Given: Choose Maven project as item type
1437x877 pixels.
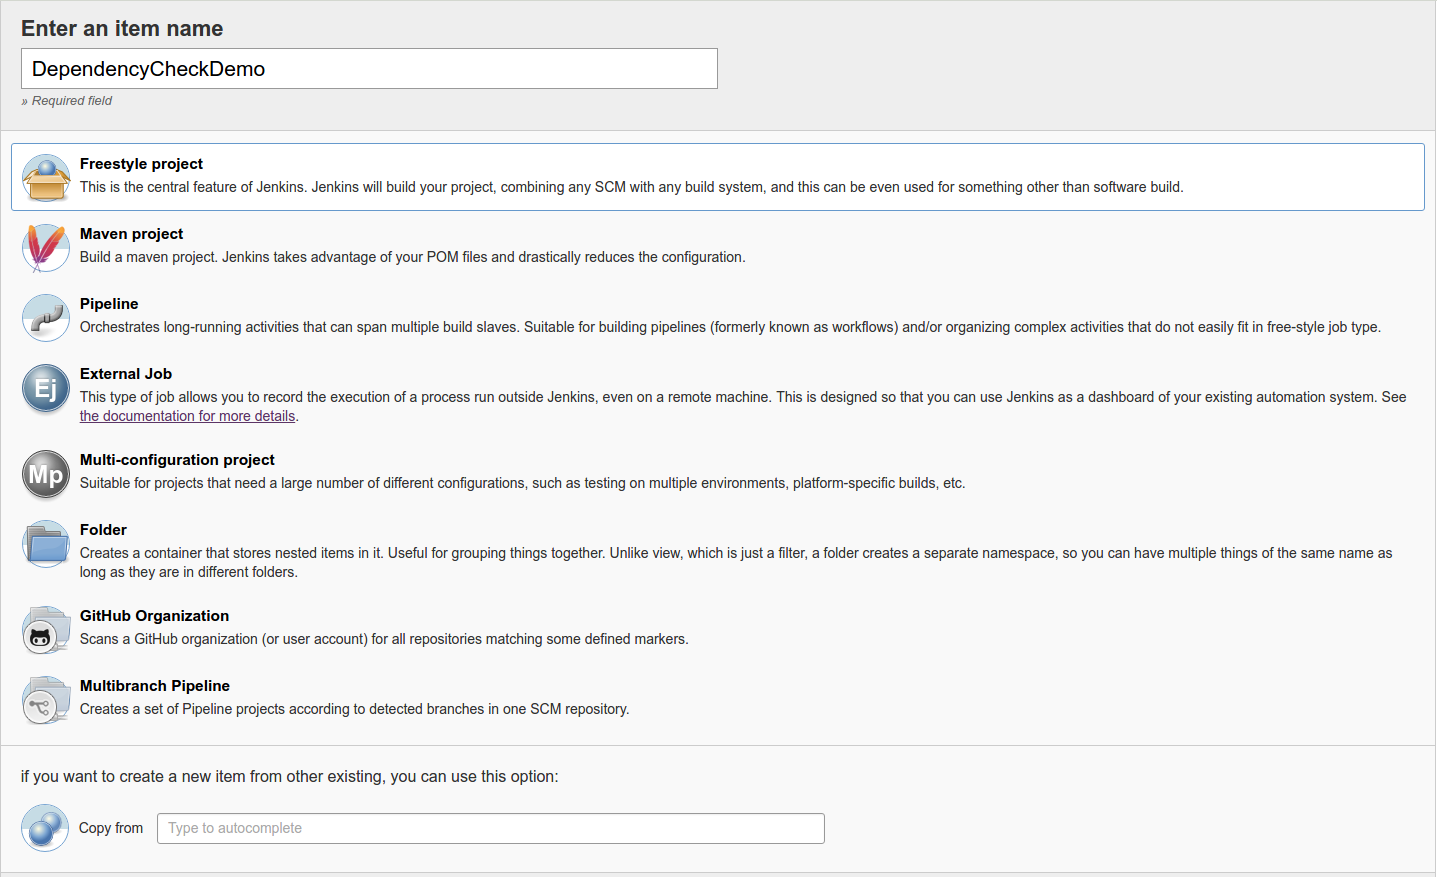Looking at the screenshot, I should click(x=131, y=234).
